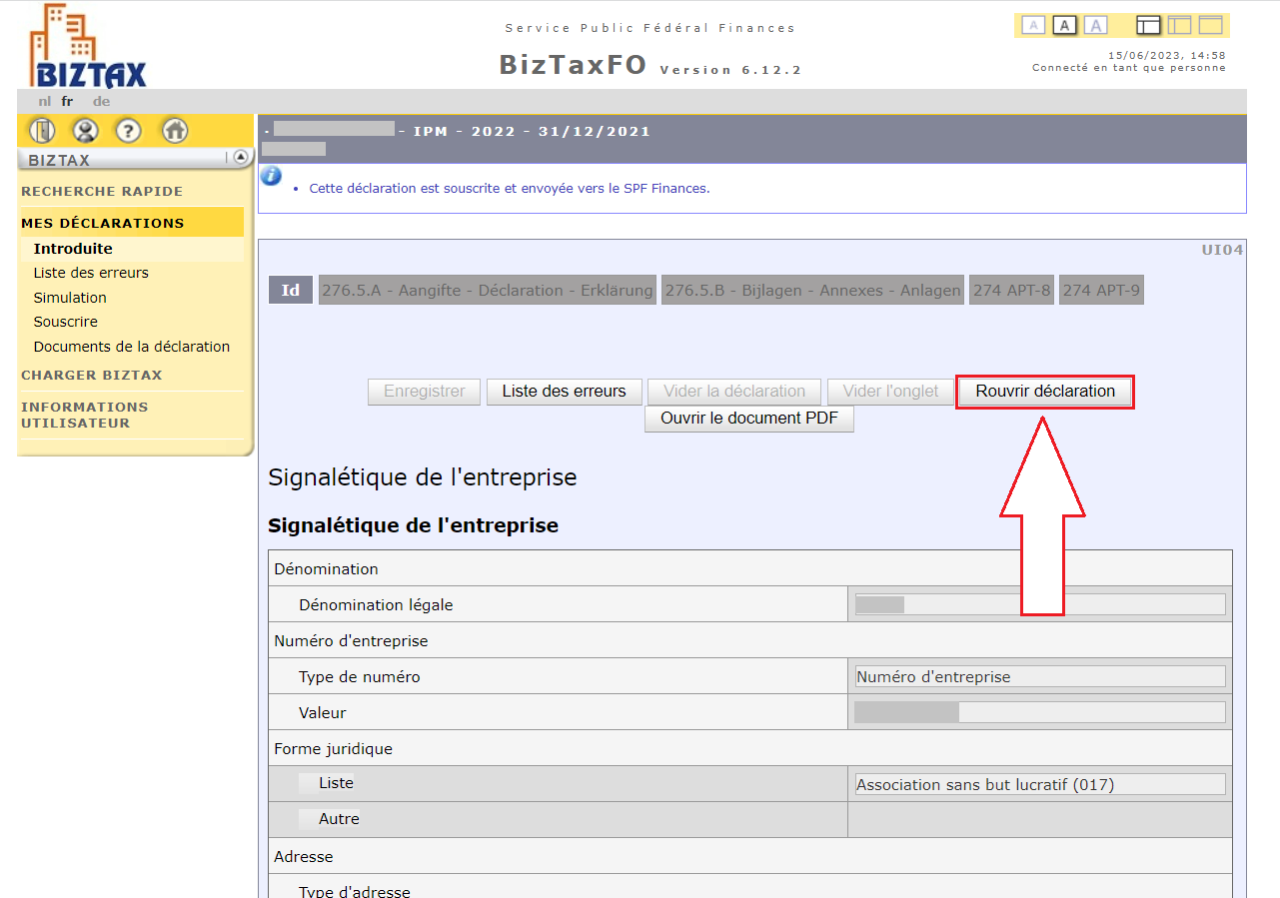The width and height of the screenshot is (1280, 898).
Task: Click the UI04 screen code
Action: (1222, 250)
